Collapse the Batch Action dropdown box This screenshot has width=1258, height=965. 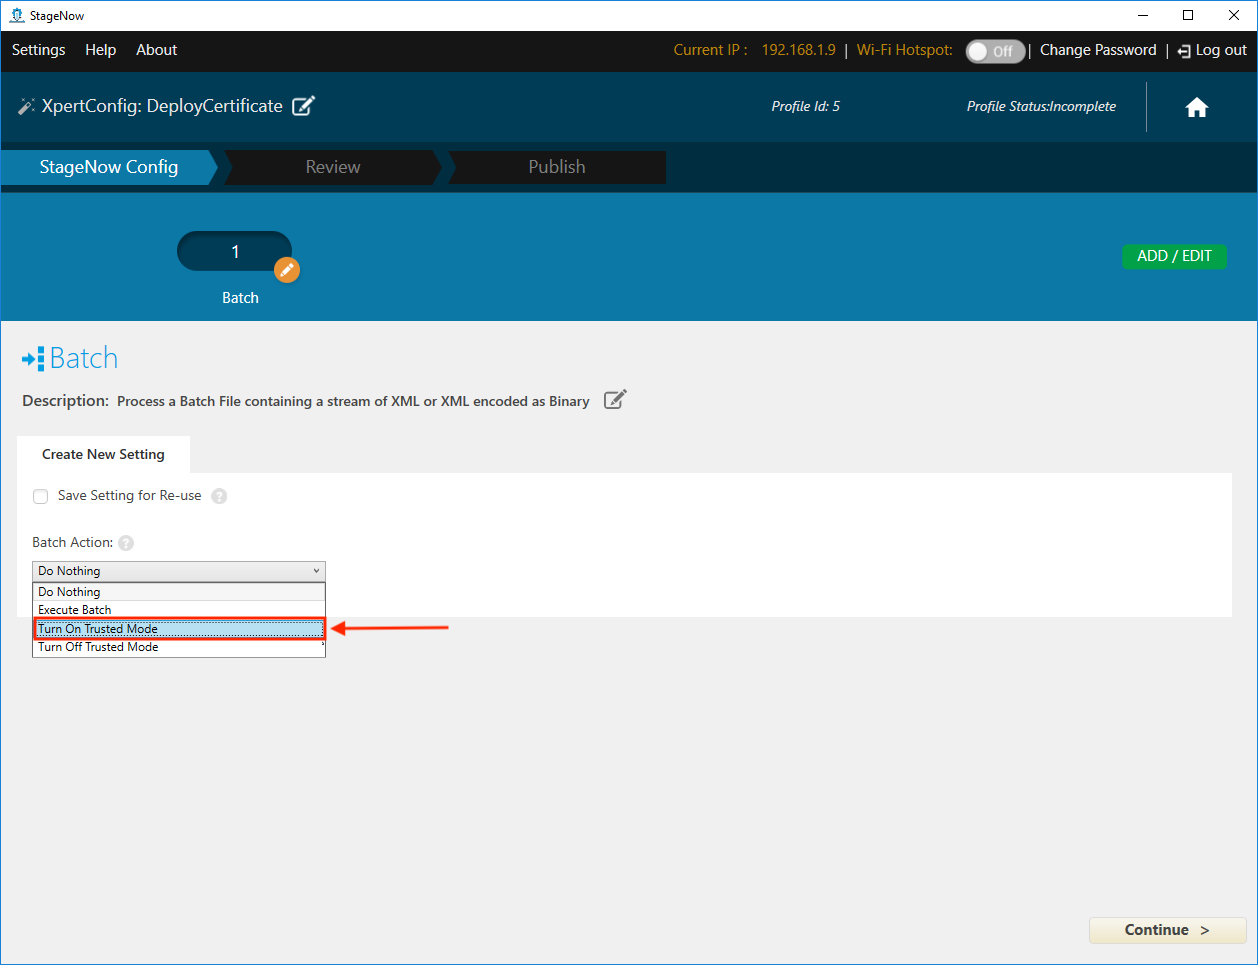pyautogui.click(x=179, y=571)
